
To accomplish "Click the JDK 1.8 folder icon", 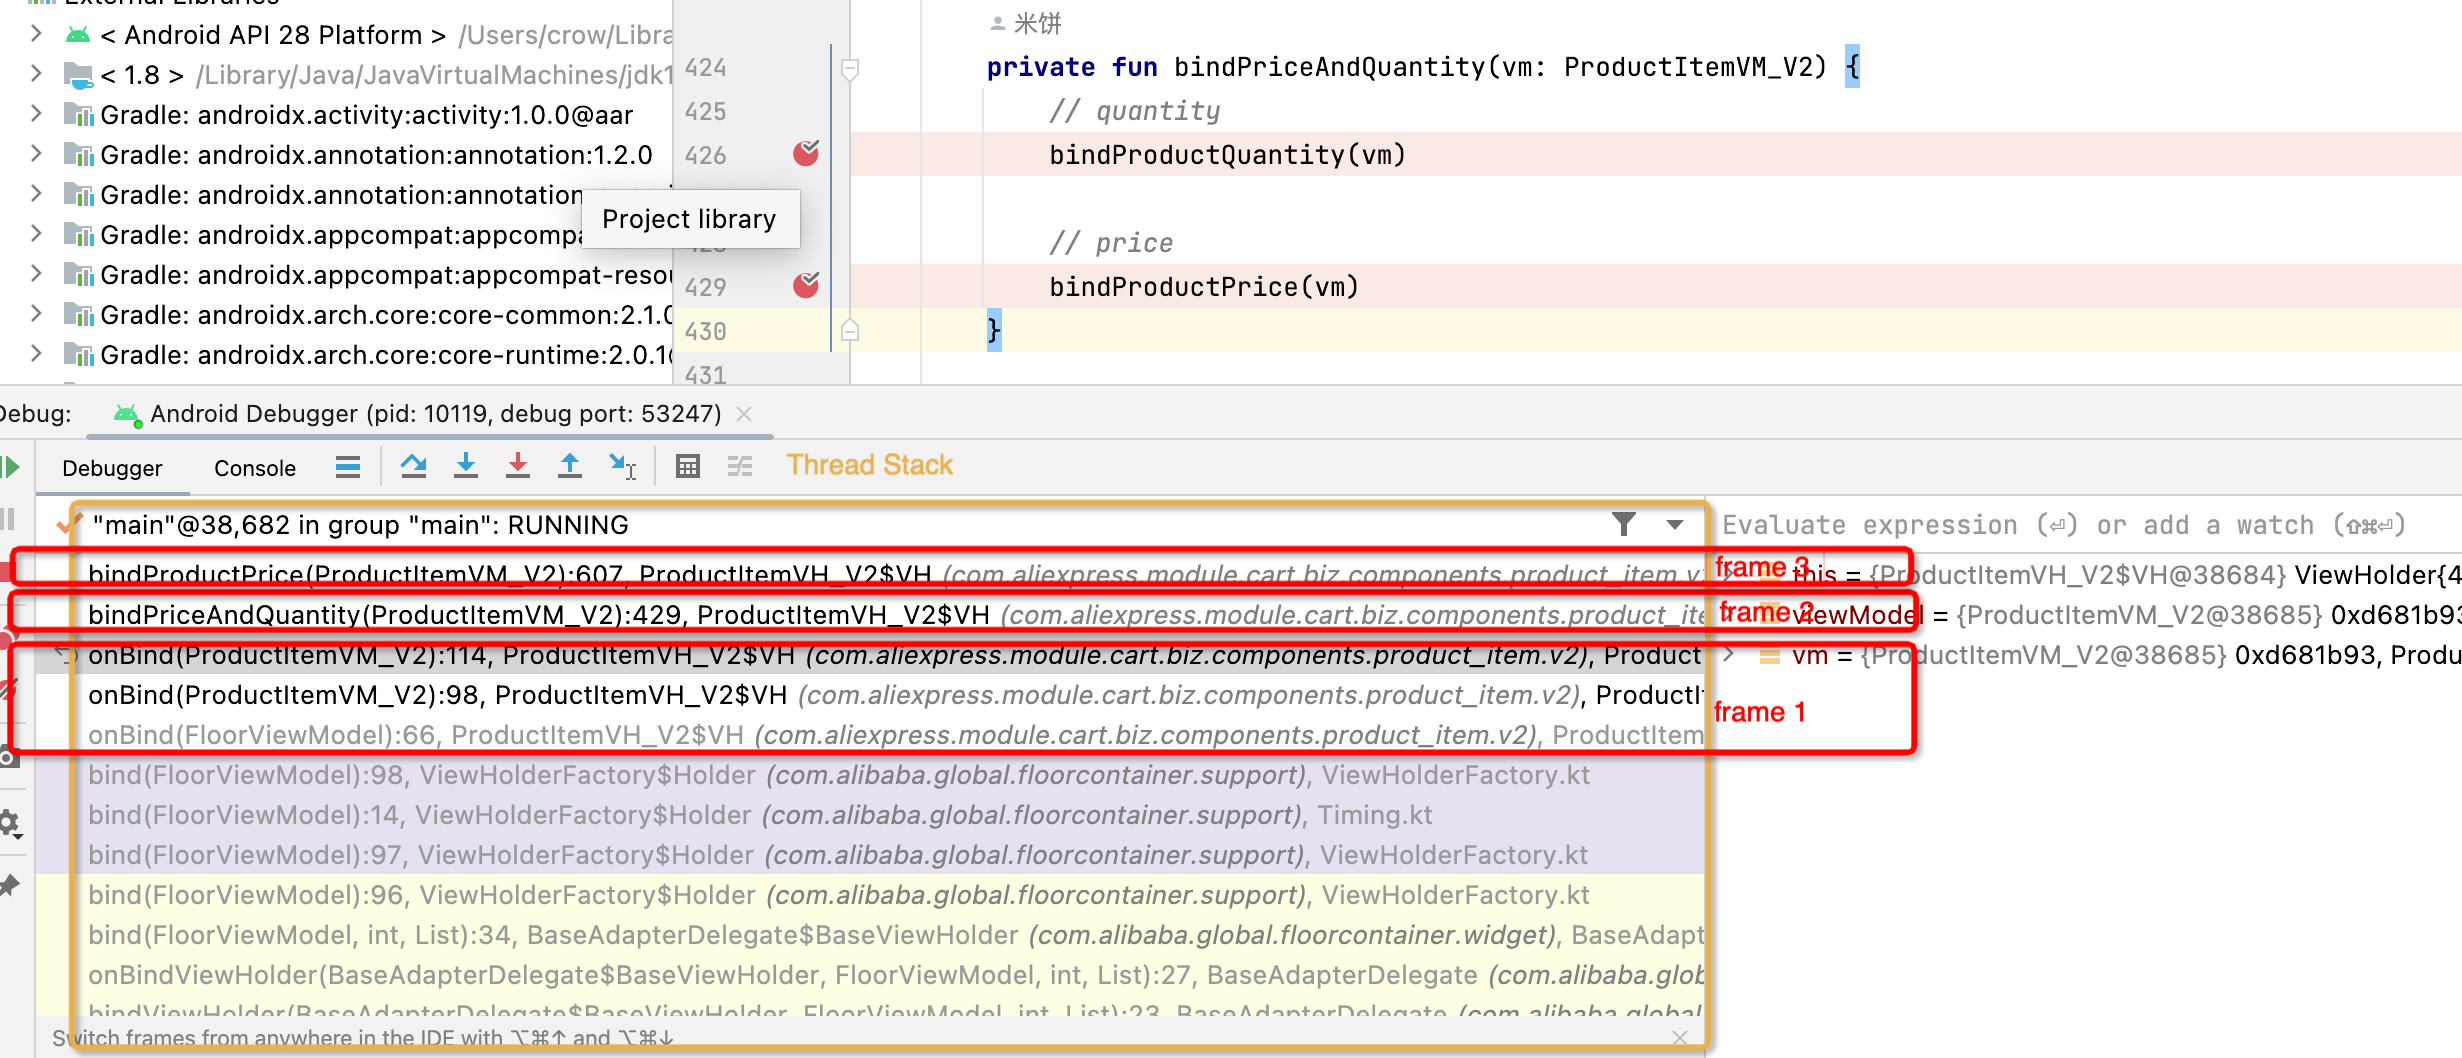I will coord(78,75).
